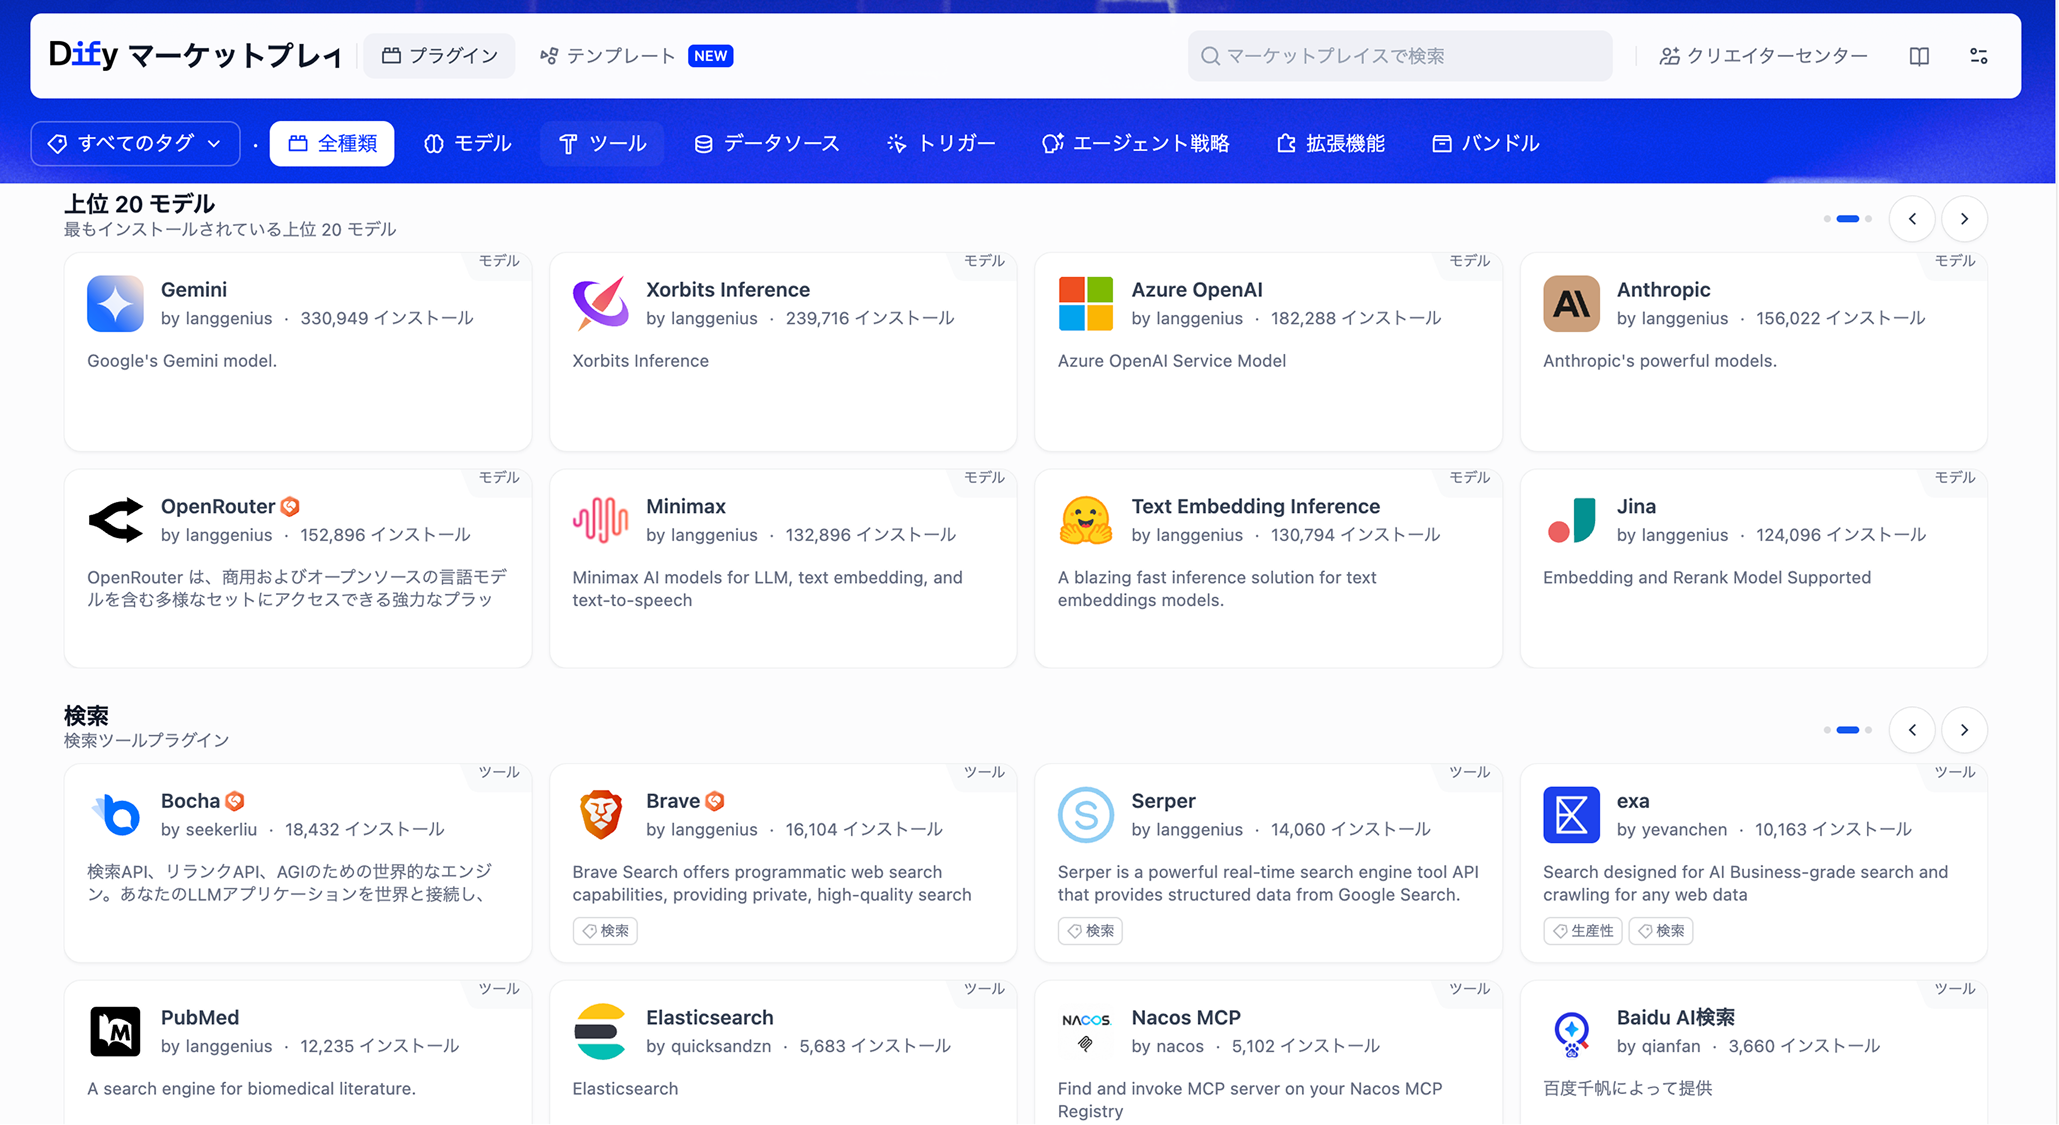Click the Bocha logo icon
Viewport: 2059px width, 1125px height.
point(115,814)
